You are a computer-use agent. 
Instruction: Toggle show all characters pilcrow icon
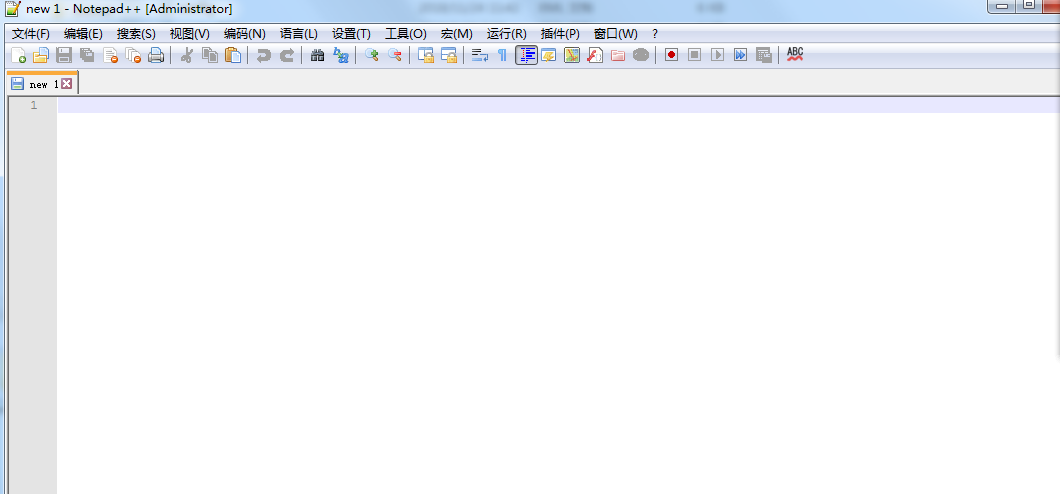pyautogui.click(x=502, y=55)
